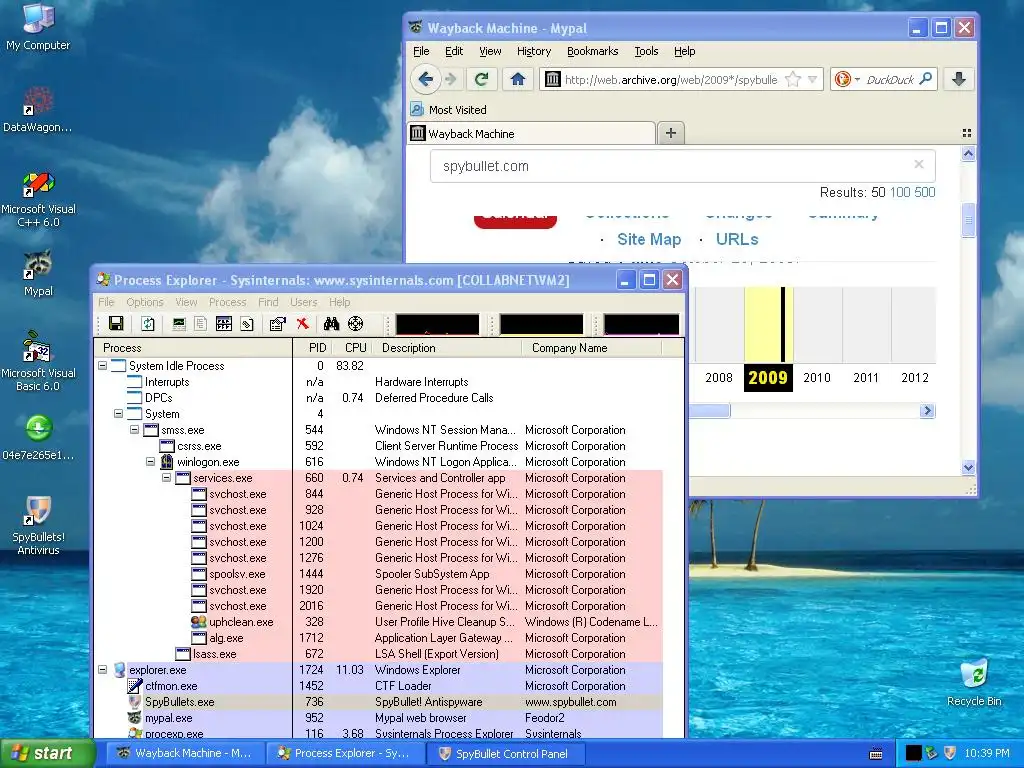Image resolution: width=1024 pixels, height=768 pixels.
Task: Select 2009 year on Wayback timeline
Action: click(768, 378)
